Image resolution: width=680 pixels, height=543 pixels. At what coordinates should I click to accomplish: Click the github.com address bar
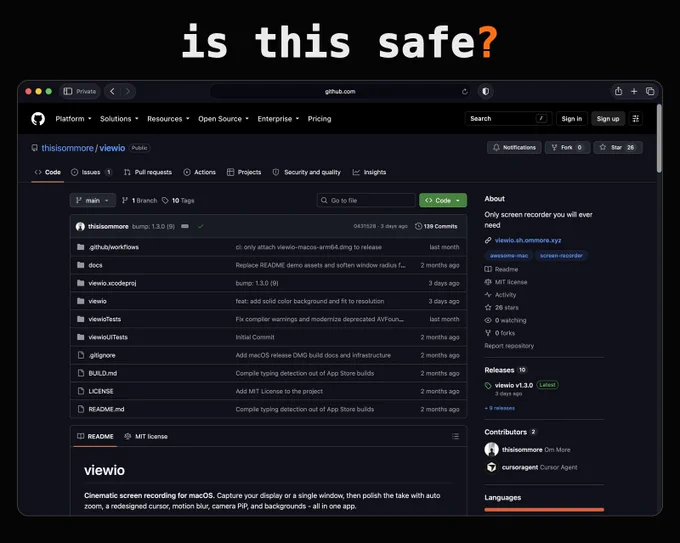(x=340, y=92)
